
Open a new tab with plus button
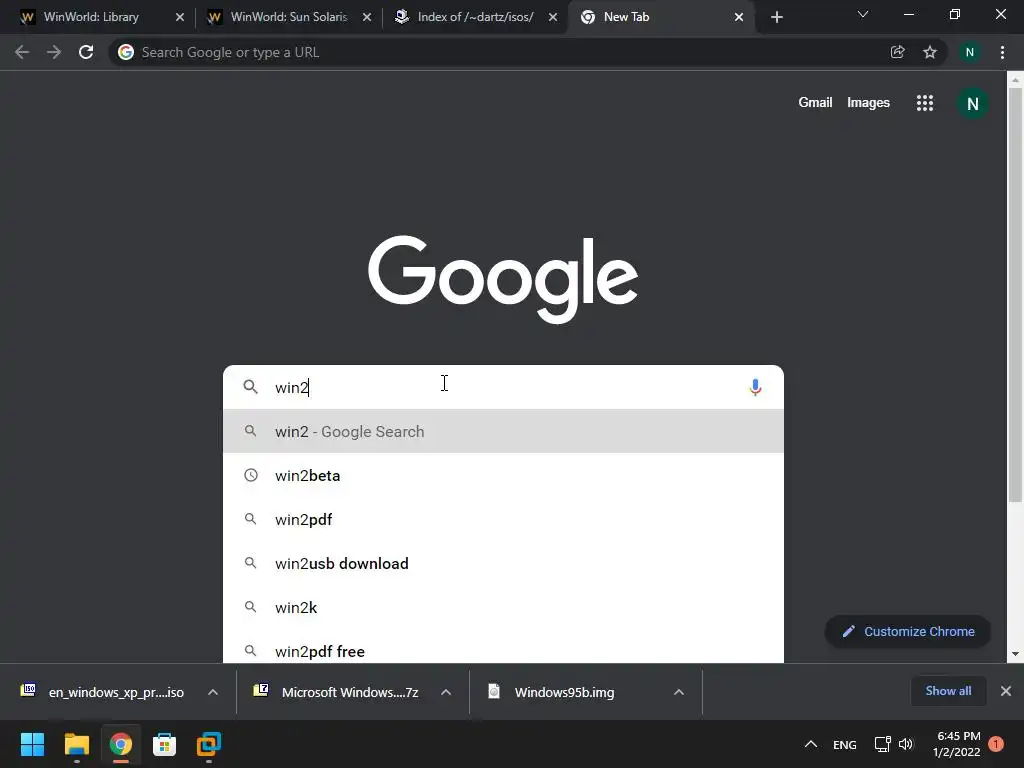[776, 17]
